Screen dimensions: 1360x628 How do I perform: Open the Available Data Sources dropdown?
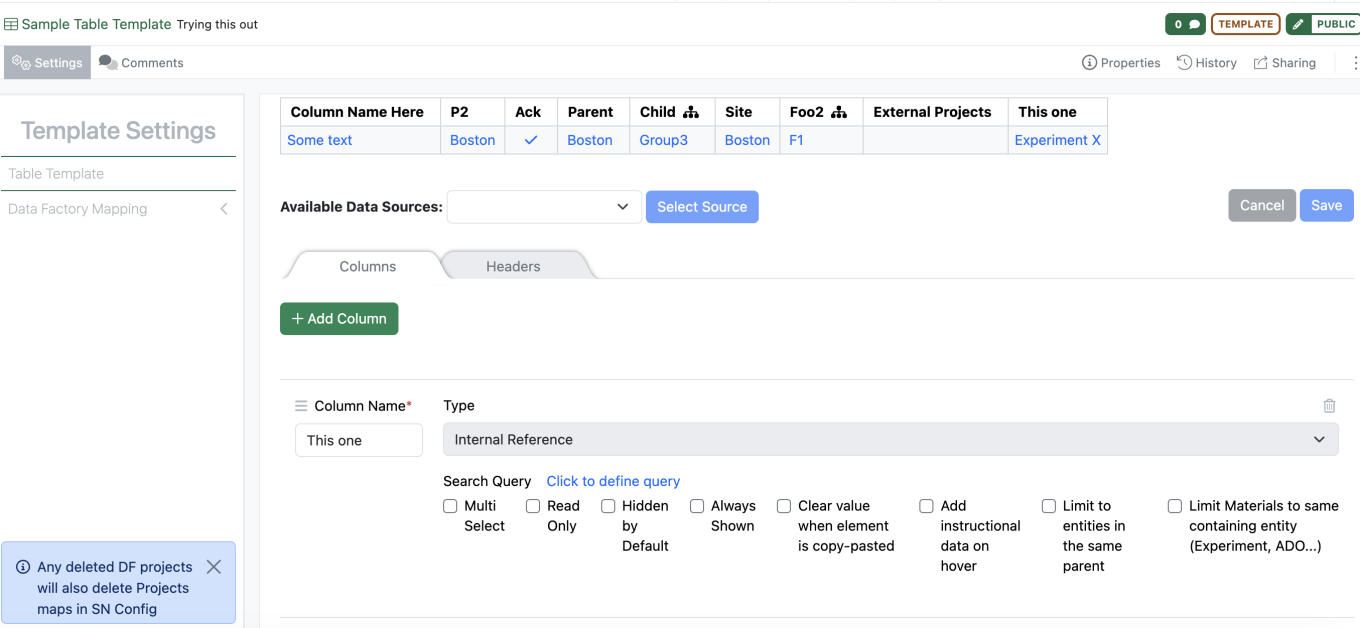click(x=544, y=207)
